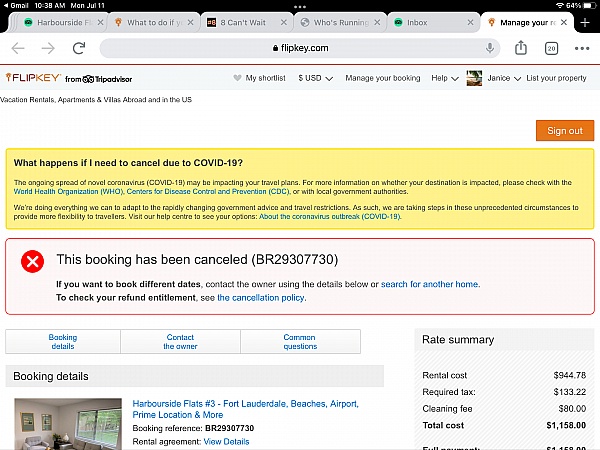Viewport: 600px width, 450px height.
Task: Click the Required tax $133.22 amount
Action: (569, 392)
